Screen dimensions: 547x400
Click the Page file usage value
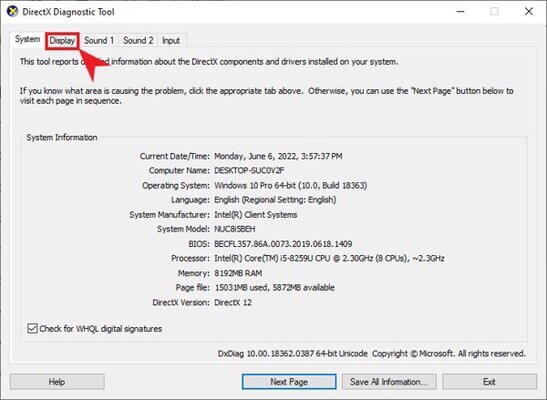[x=275, y=288]
